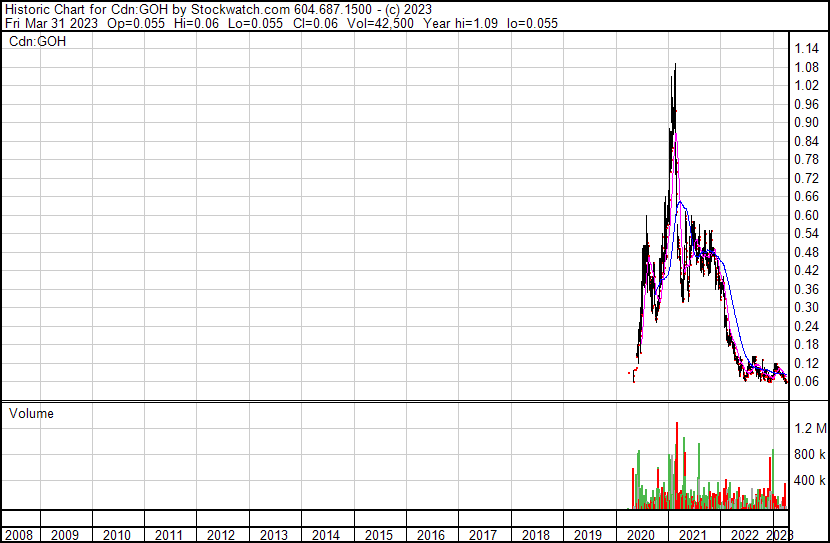Click the 2008 year label on the time axis

18,535
